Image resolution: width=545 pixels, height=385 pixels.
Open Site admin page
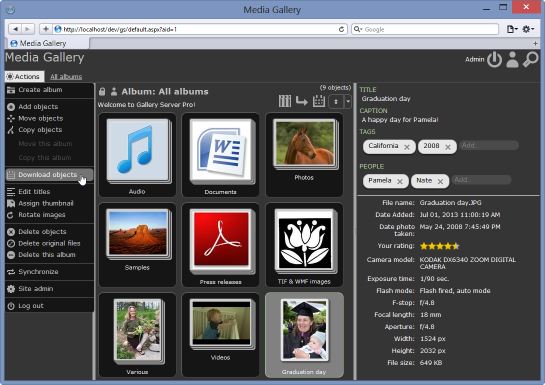pos(49,289)
